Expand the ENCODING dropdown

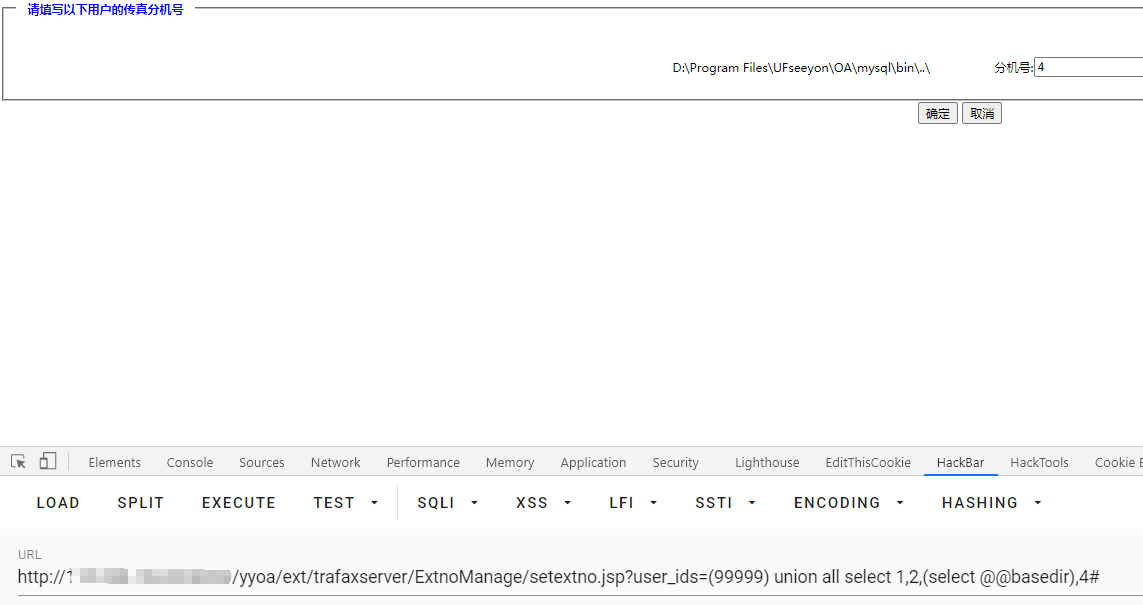tap(849, 503)
